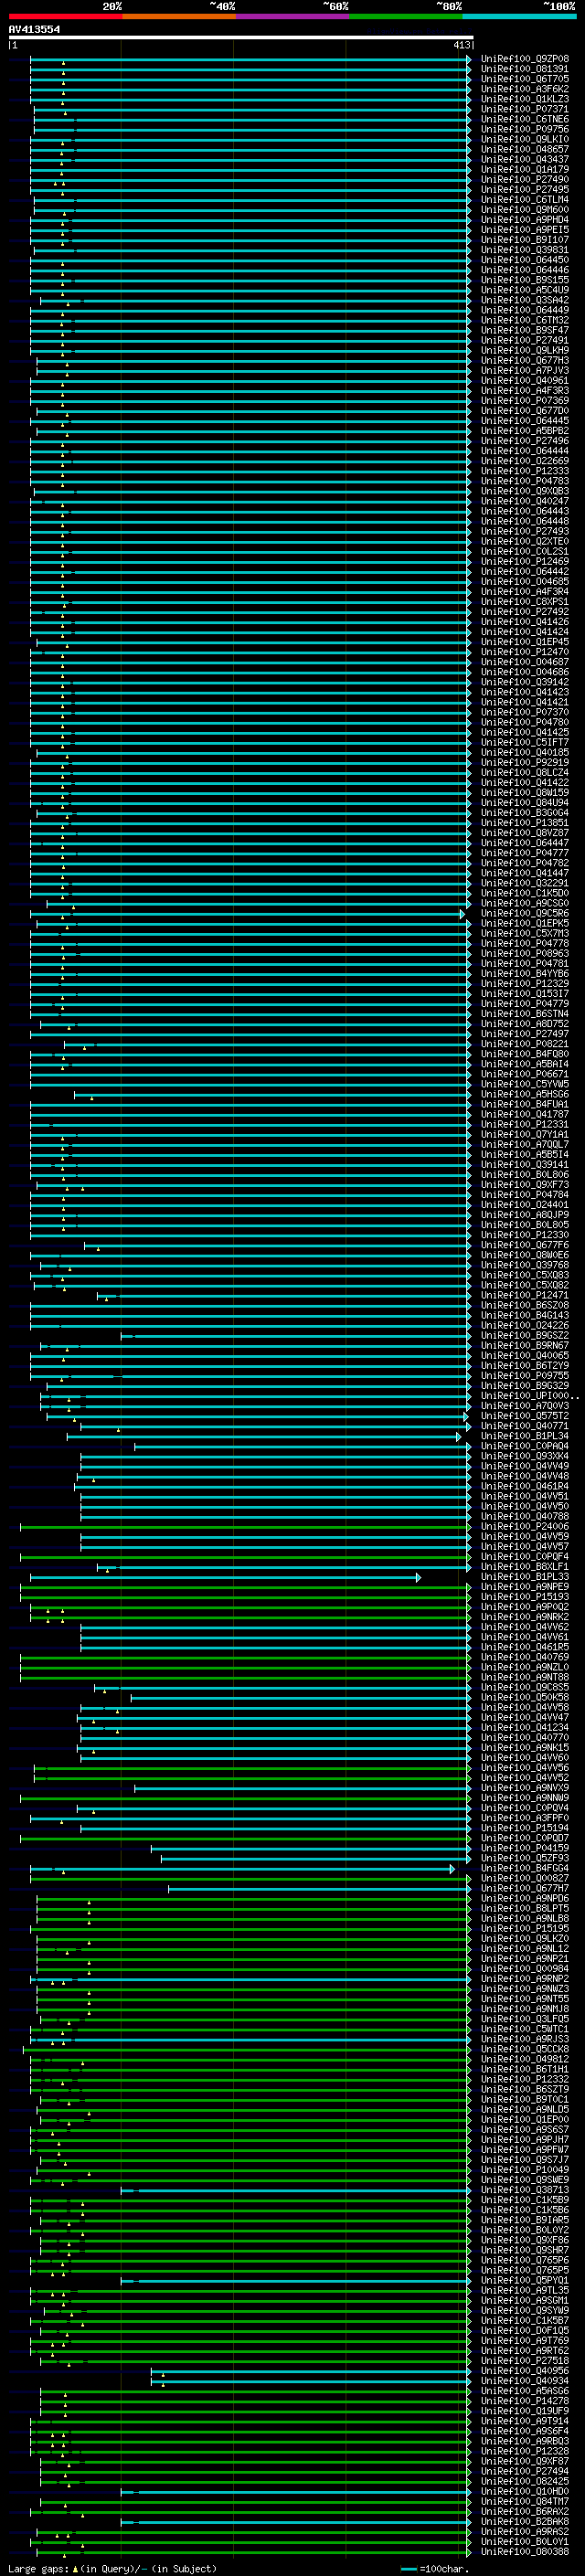Select the UniRef100_Q677H7 label
The width and height of the screenshot is (585, 2576).
pos(524,1889)
